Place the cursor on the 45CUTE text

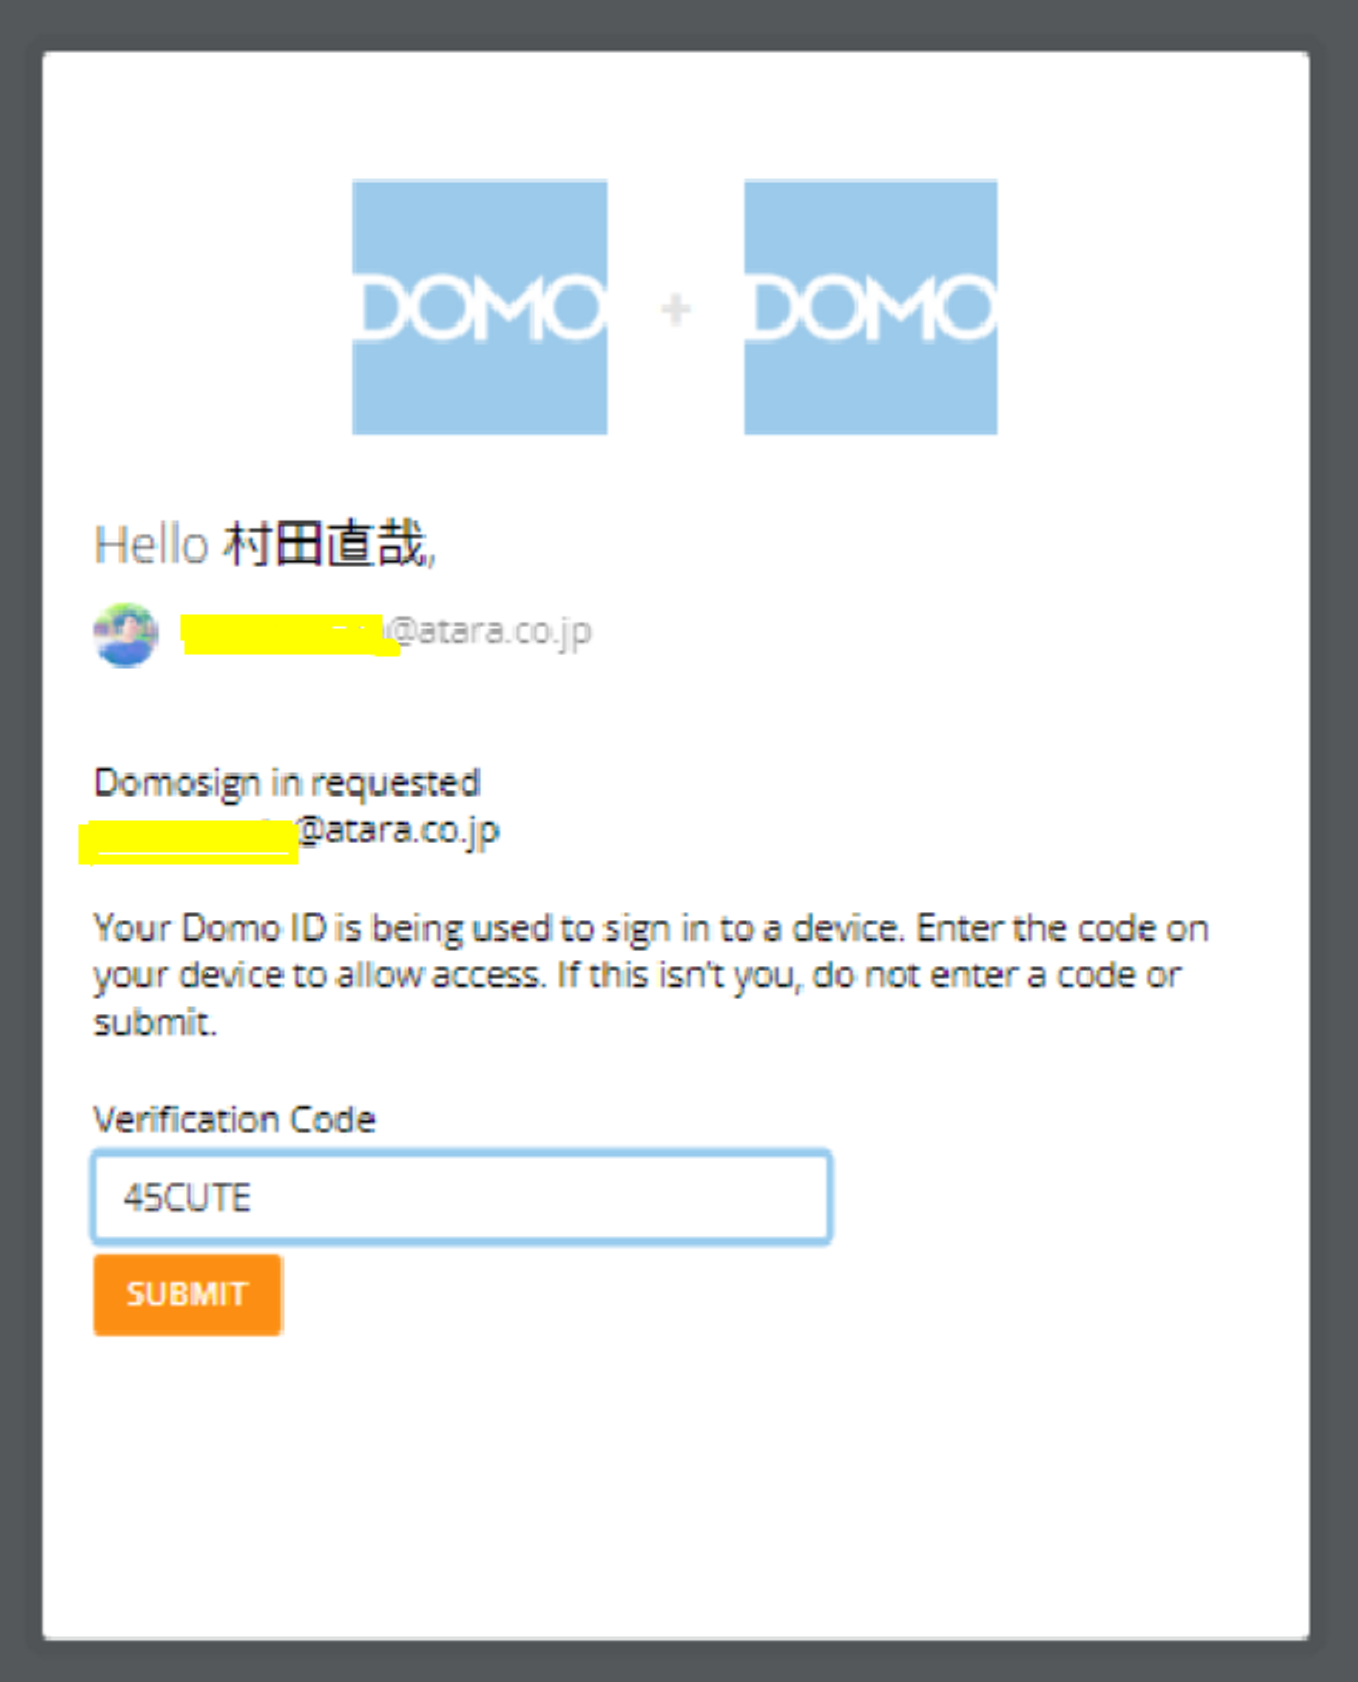187,1197
